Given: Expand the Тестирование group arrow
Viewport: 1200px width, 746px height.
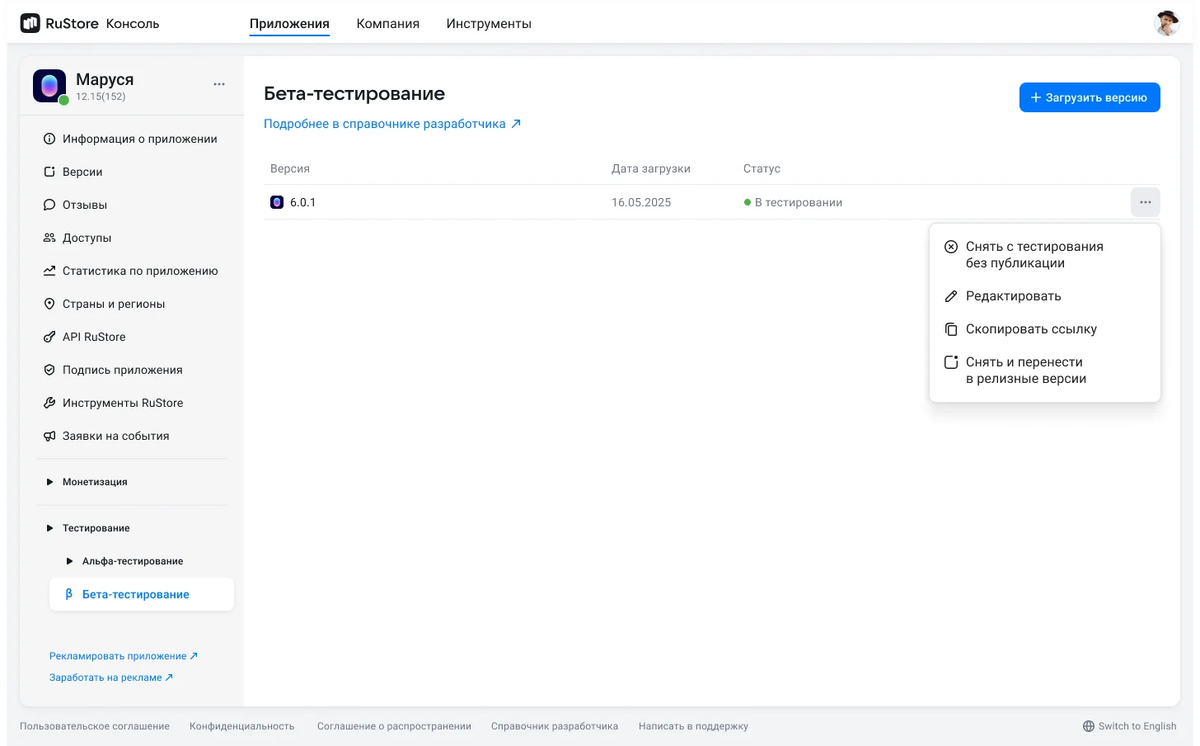Looking at the screenshot, I should pos(50,528).
